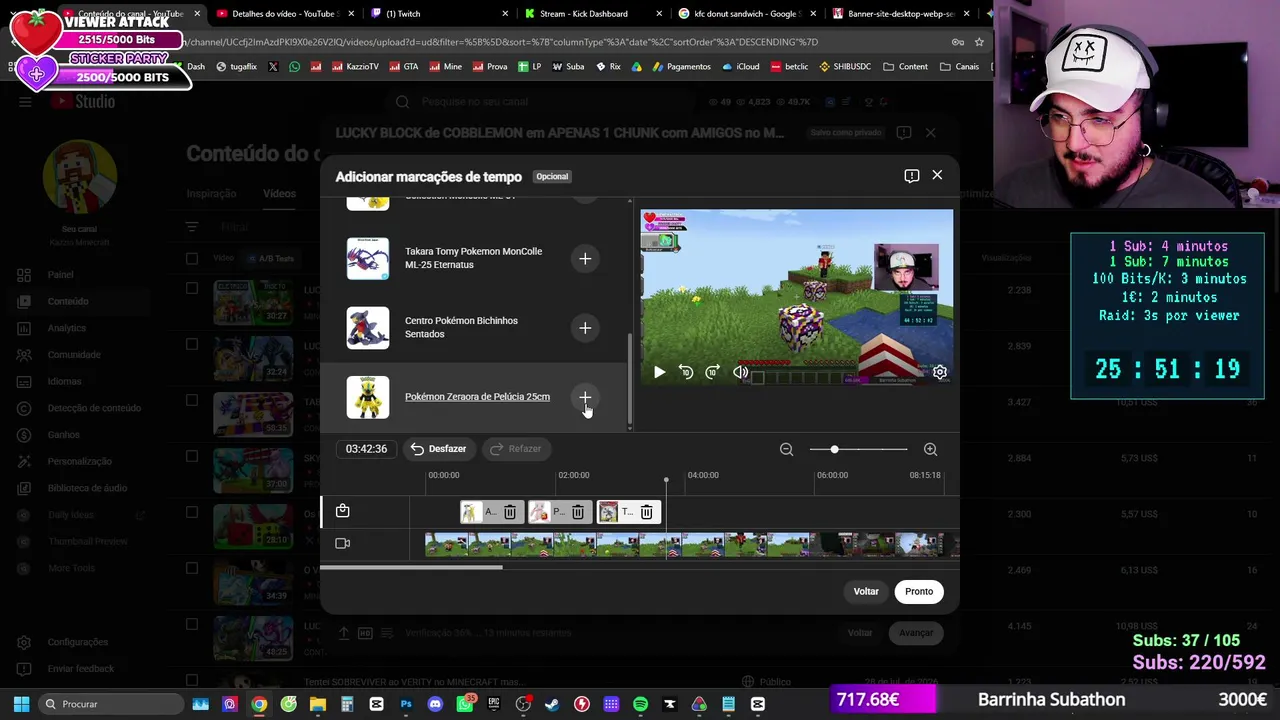Click the horizontal timeline scrollbar
The image size is (1280, 720).
pos(411,568)
